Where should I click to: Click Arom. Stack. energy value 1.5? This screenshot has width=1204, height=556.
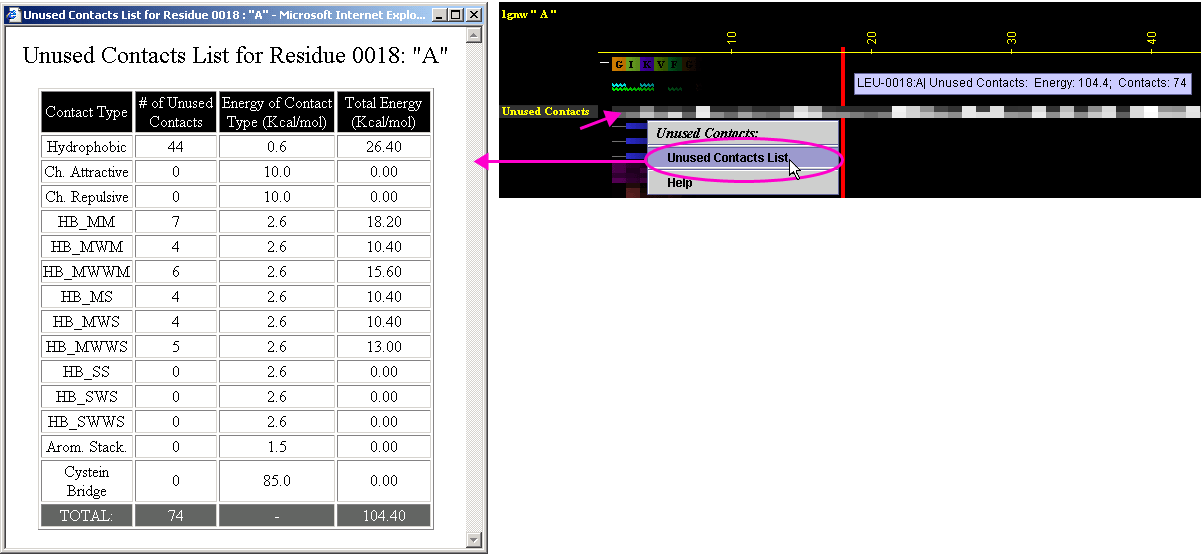(x=277, y=447)
